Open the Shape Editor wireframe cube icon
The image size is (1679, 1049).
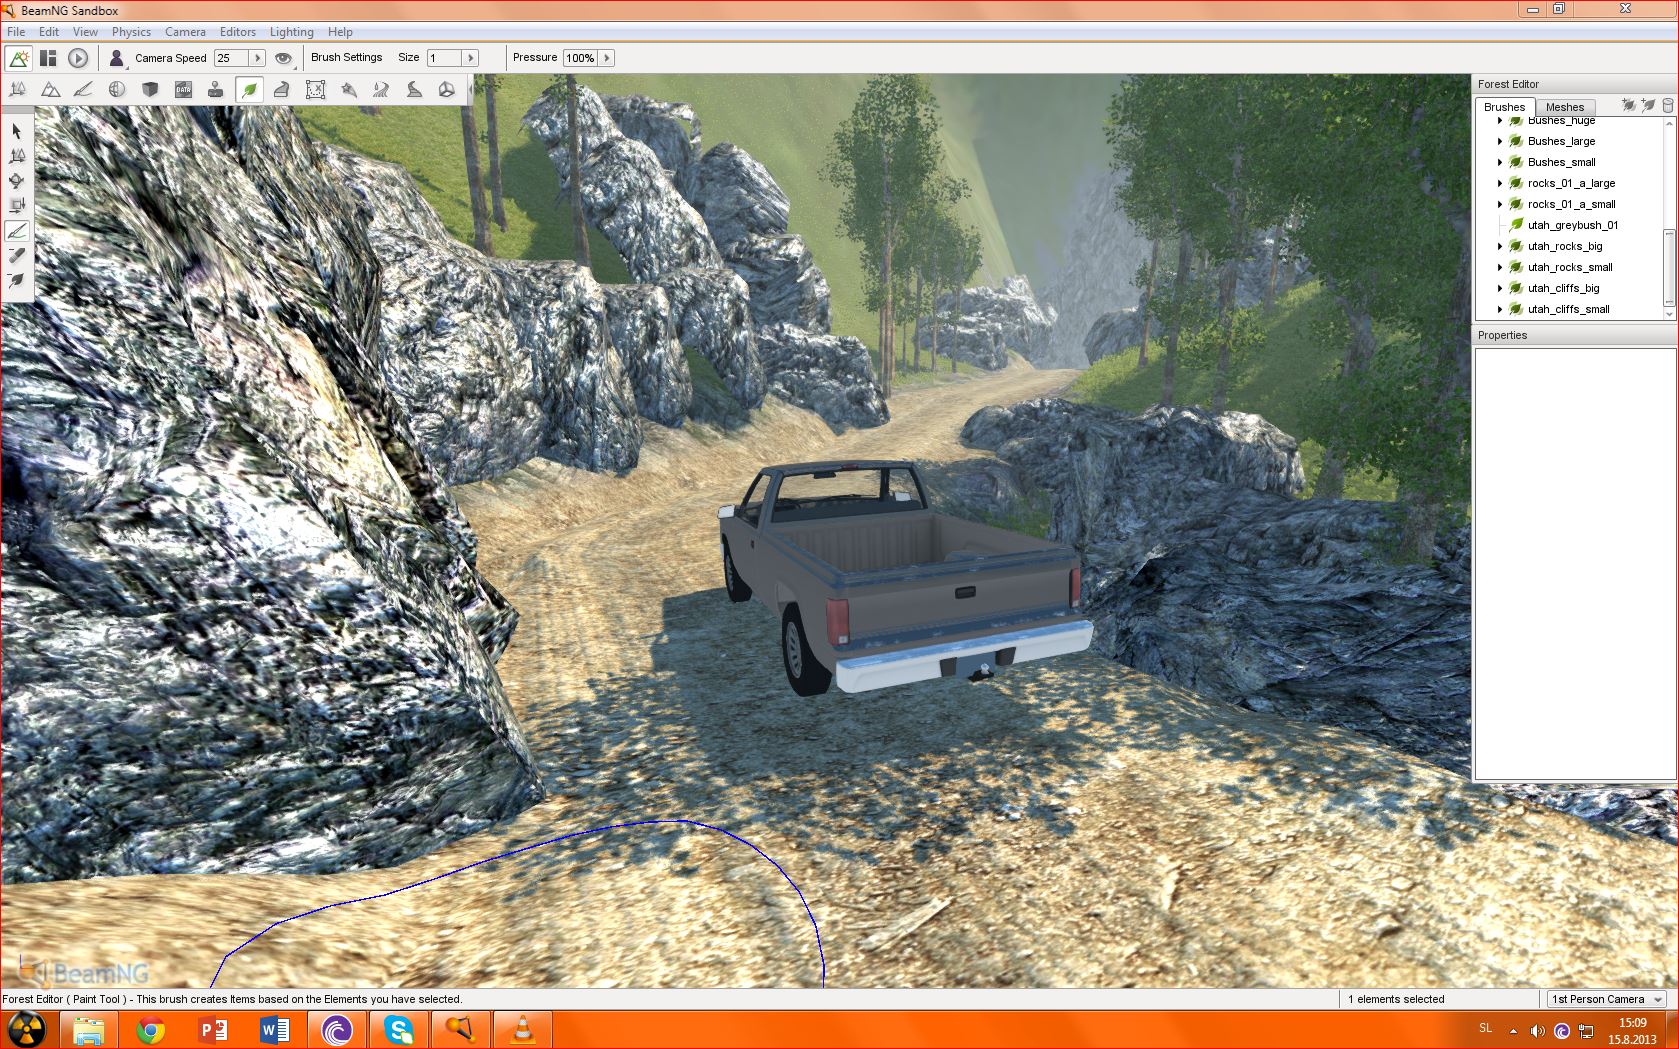tap(447, 90)
